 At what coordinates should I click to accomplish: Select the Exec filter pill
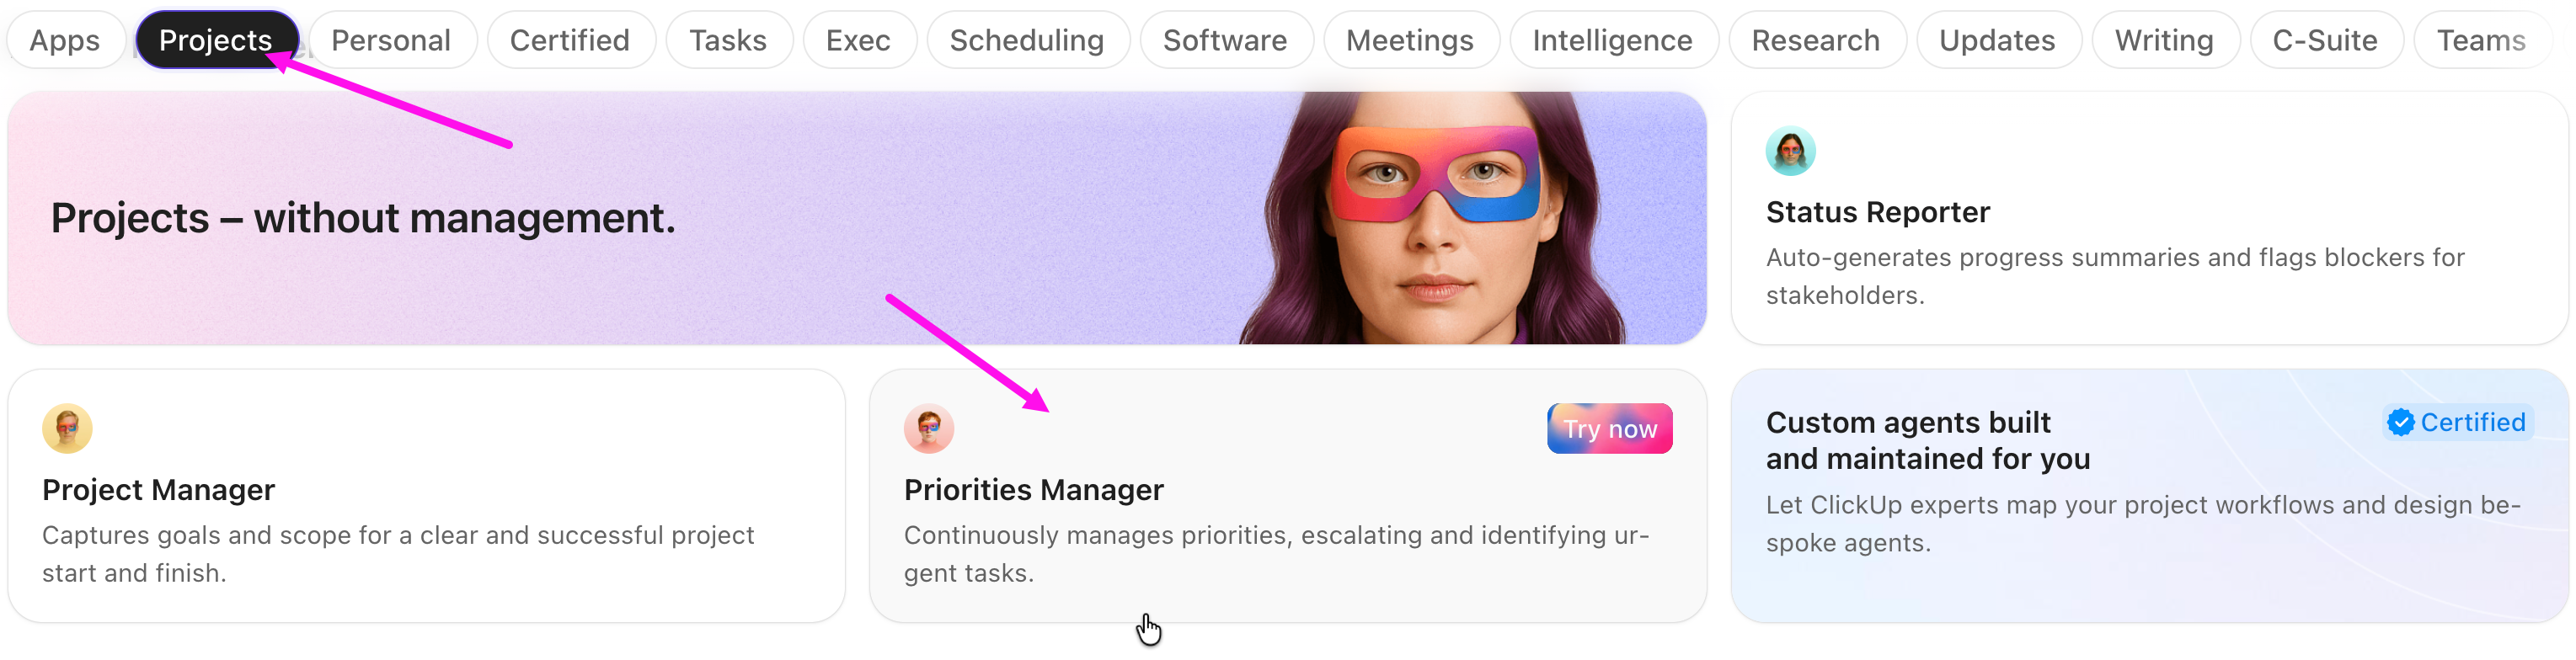pyautogui.click(x=858, y=40)
